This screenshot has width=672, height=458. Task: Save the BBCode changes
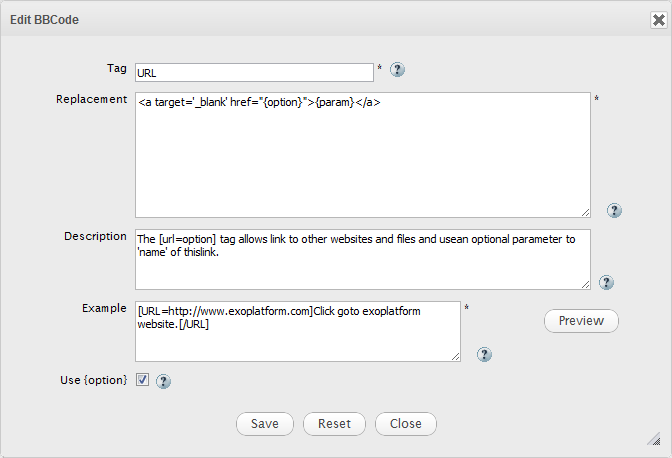[265, 424]
